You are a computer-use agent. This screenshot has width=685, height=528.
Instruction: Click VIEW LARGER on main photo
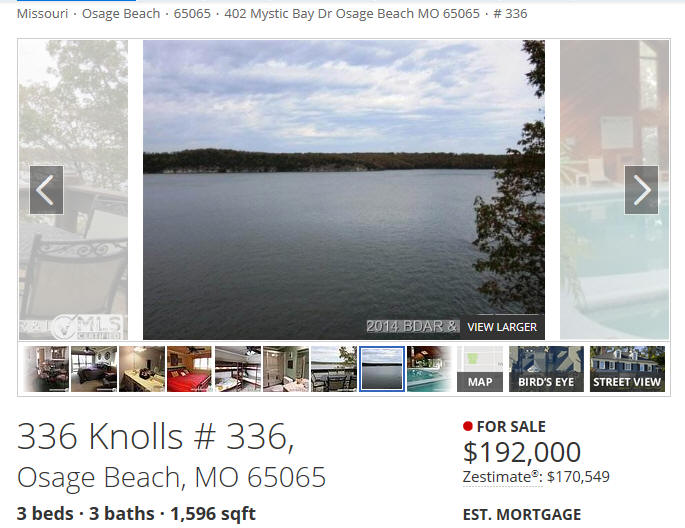[x=502, y=327]
